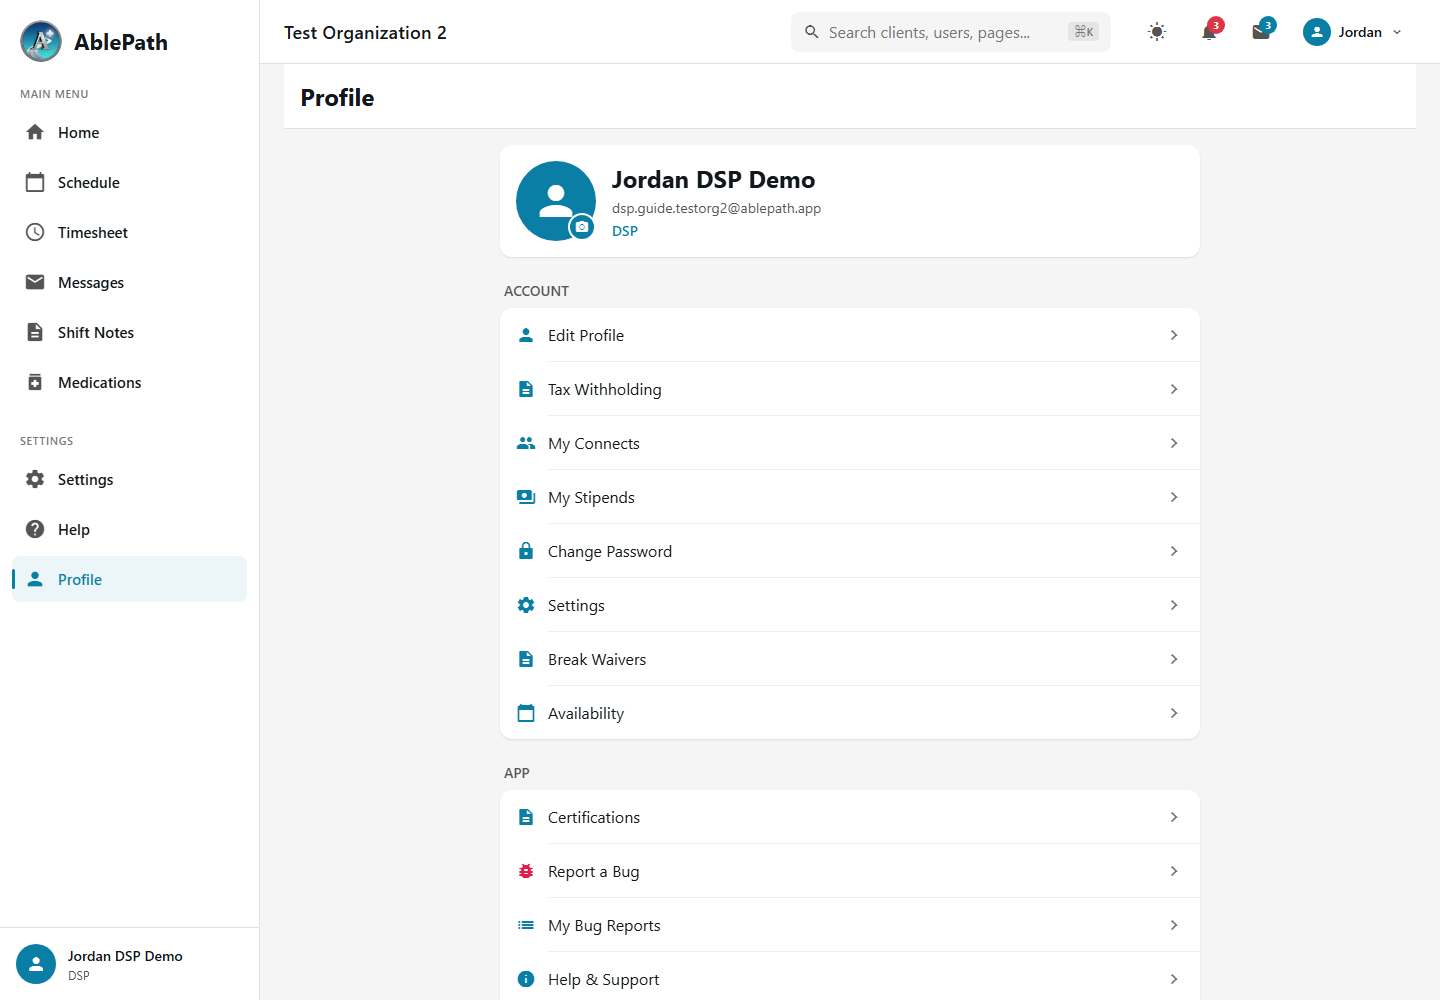Click the Break Waivers document icon
The width and height of the screenshot is (1440, 1000).
click(x=526, y=659)
